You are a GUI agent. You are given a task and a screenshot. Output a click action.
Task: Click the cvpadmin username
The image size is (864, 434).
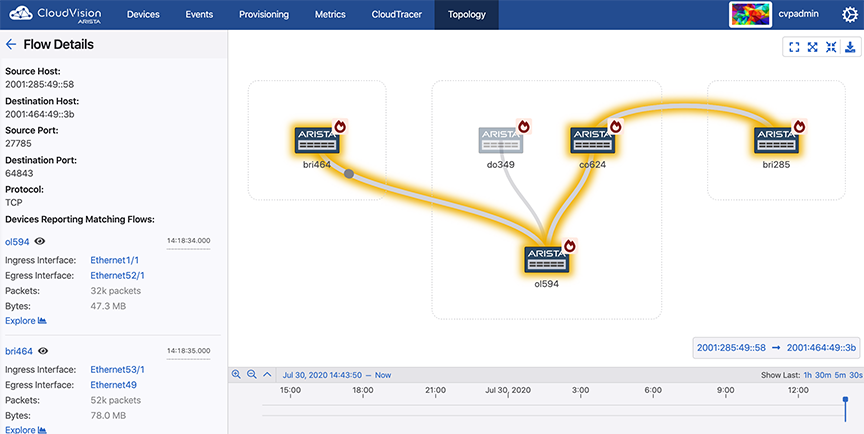[798, 14]
